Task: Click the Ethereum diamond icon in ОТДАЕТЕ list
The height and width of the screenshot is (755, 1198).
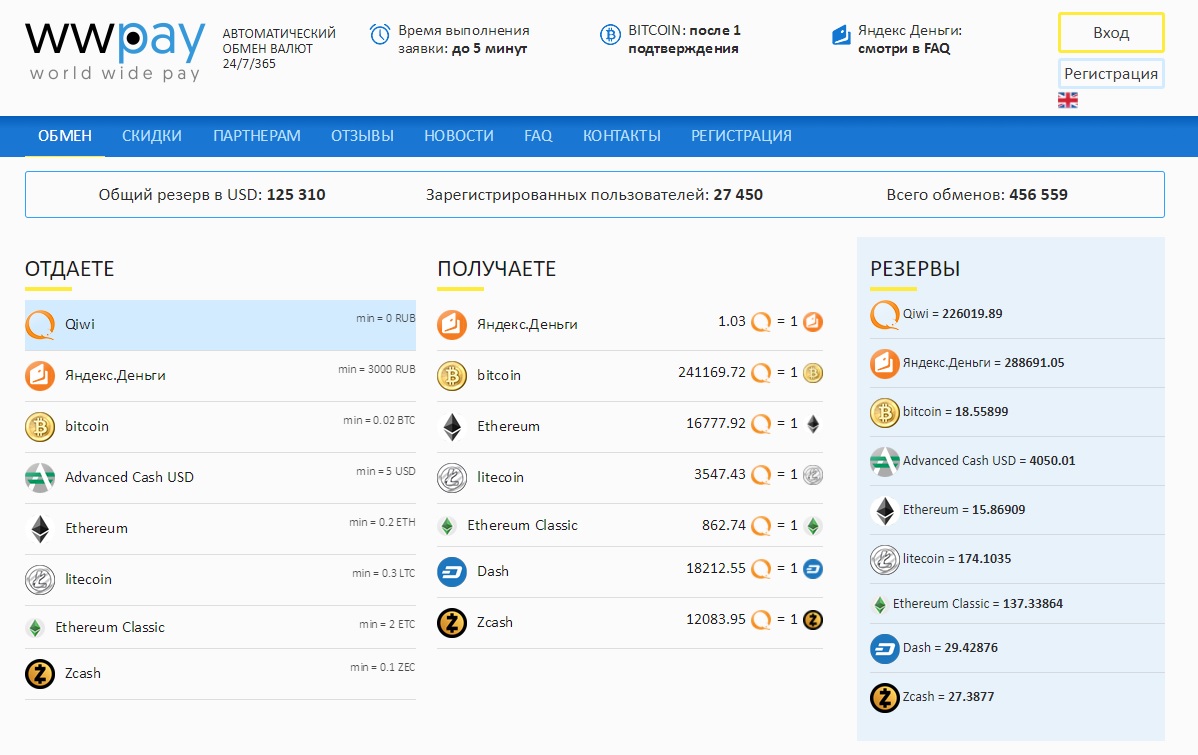Action: coord(40,529)
